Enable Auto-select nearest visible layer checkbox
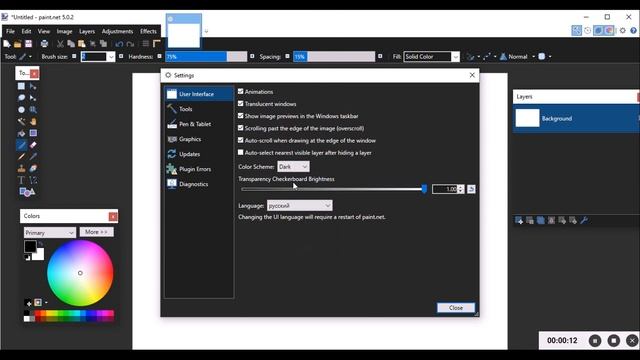This screenshot has width=640, height=360. [240, 153]
